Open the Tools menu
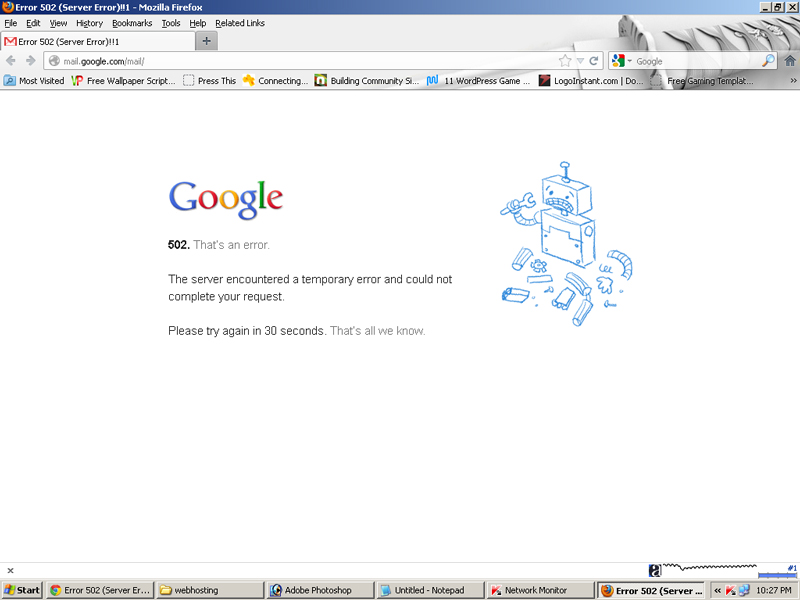 click(x=171, y=23)
